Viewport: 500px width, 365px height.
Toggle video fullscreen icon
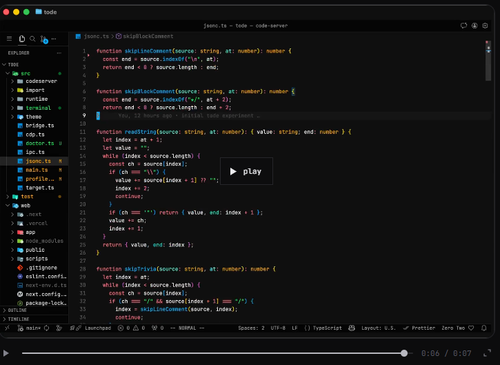pos(487,353)
